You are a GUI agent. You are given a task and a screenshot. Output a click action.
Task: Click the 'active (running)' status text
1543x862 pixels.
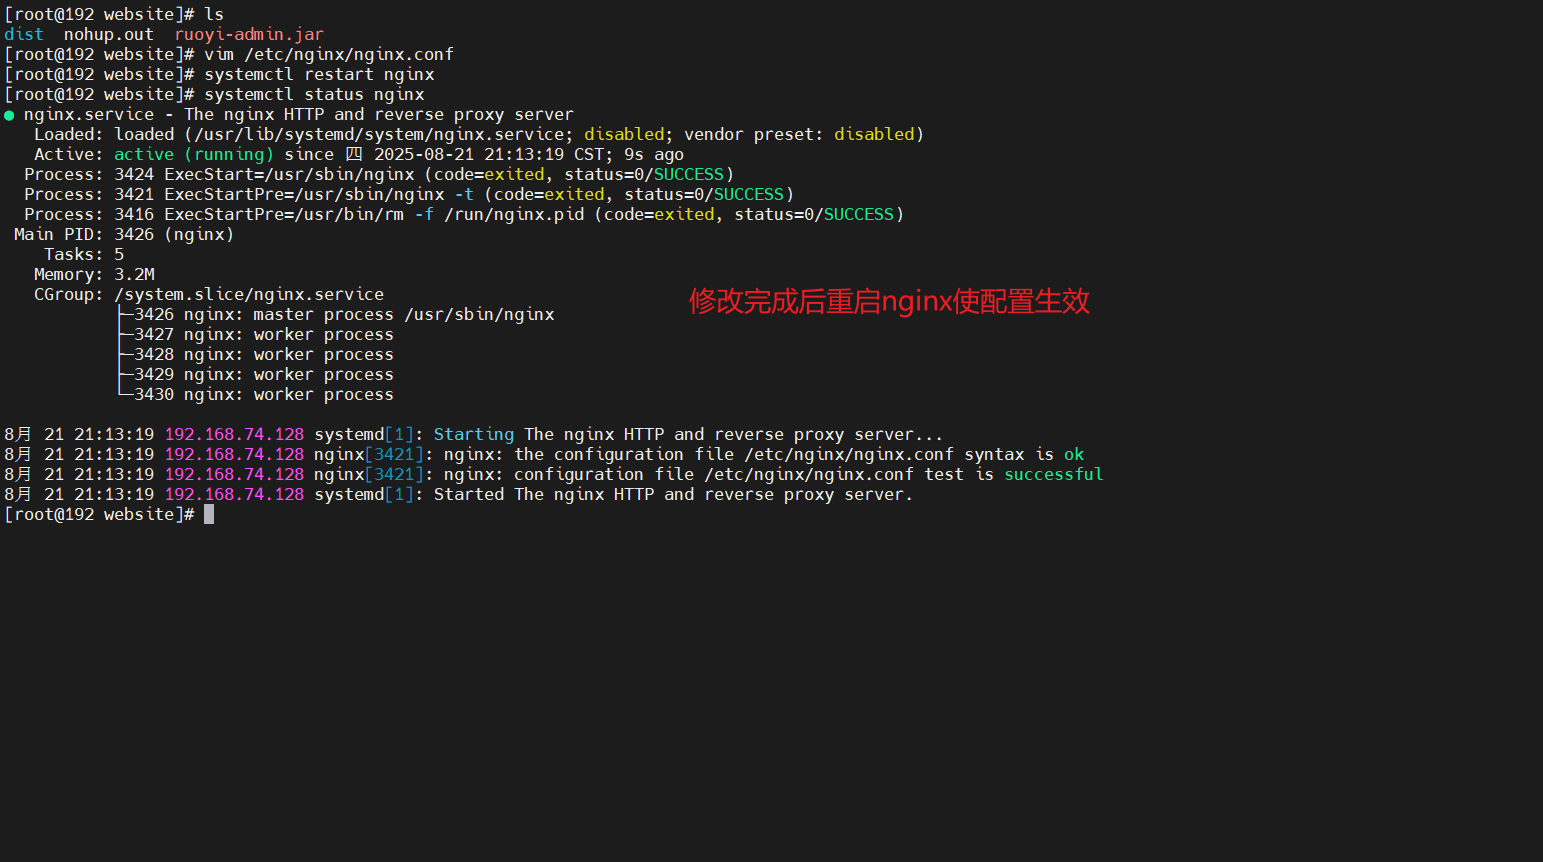[194, 154]
